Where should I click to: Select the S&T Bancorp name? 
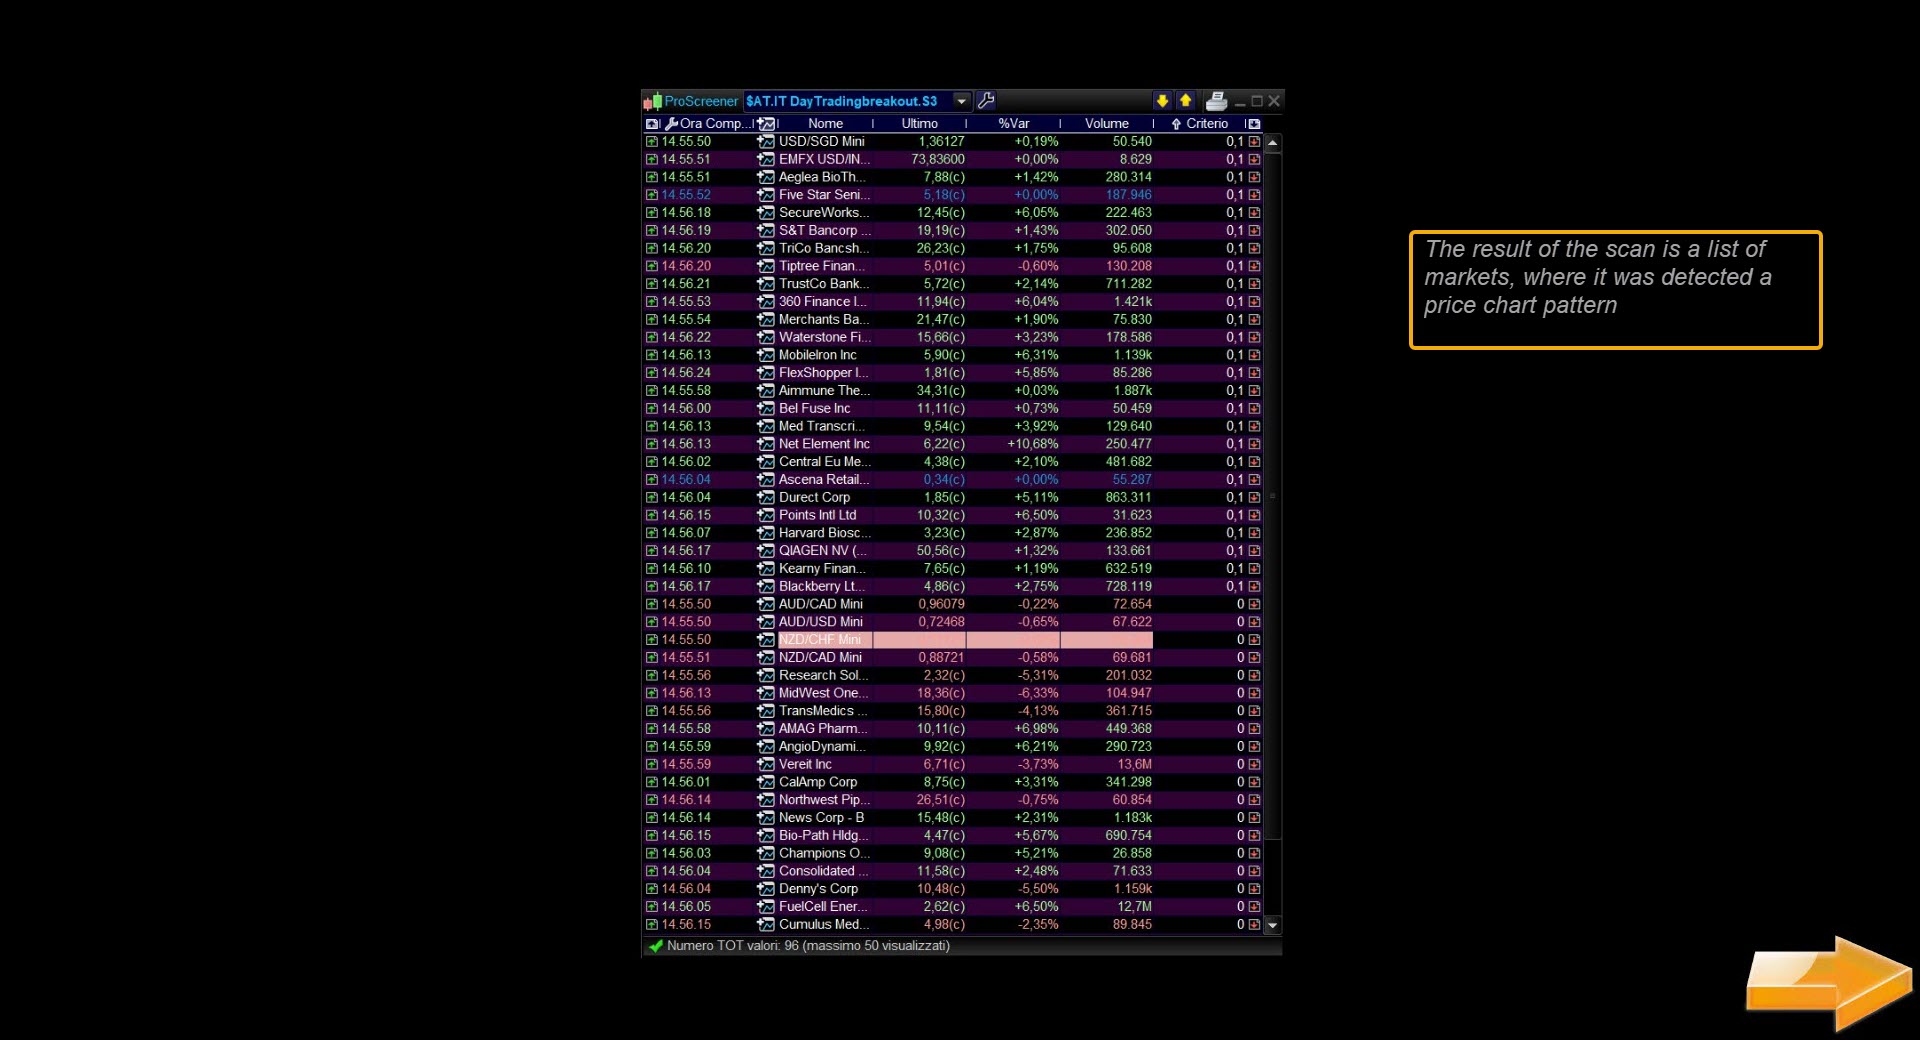(824, 231)
